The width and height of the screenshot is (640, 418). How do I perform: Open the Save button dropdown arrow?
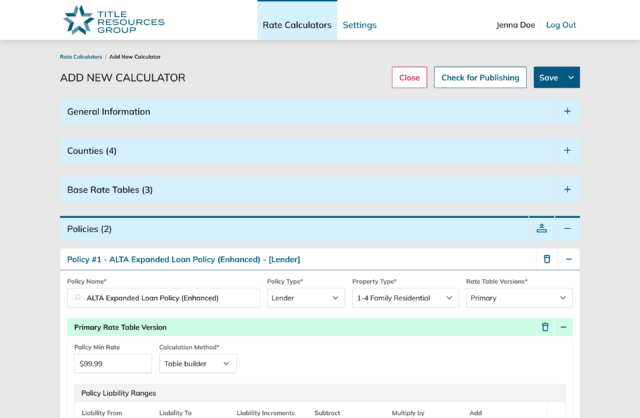click(571, 78)
